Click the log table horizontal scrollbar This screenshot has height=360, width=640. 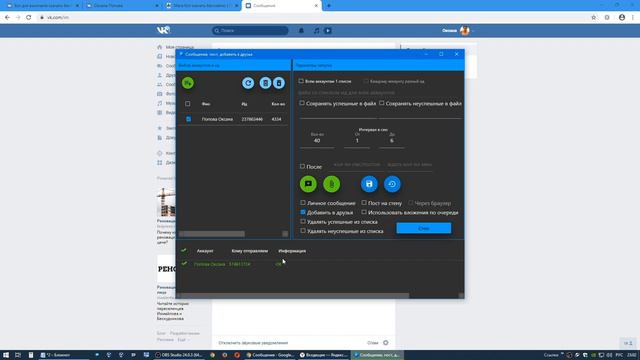295,295
